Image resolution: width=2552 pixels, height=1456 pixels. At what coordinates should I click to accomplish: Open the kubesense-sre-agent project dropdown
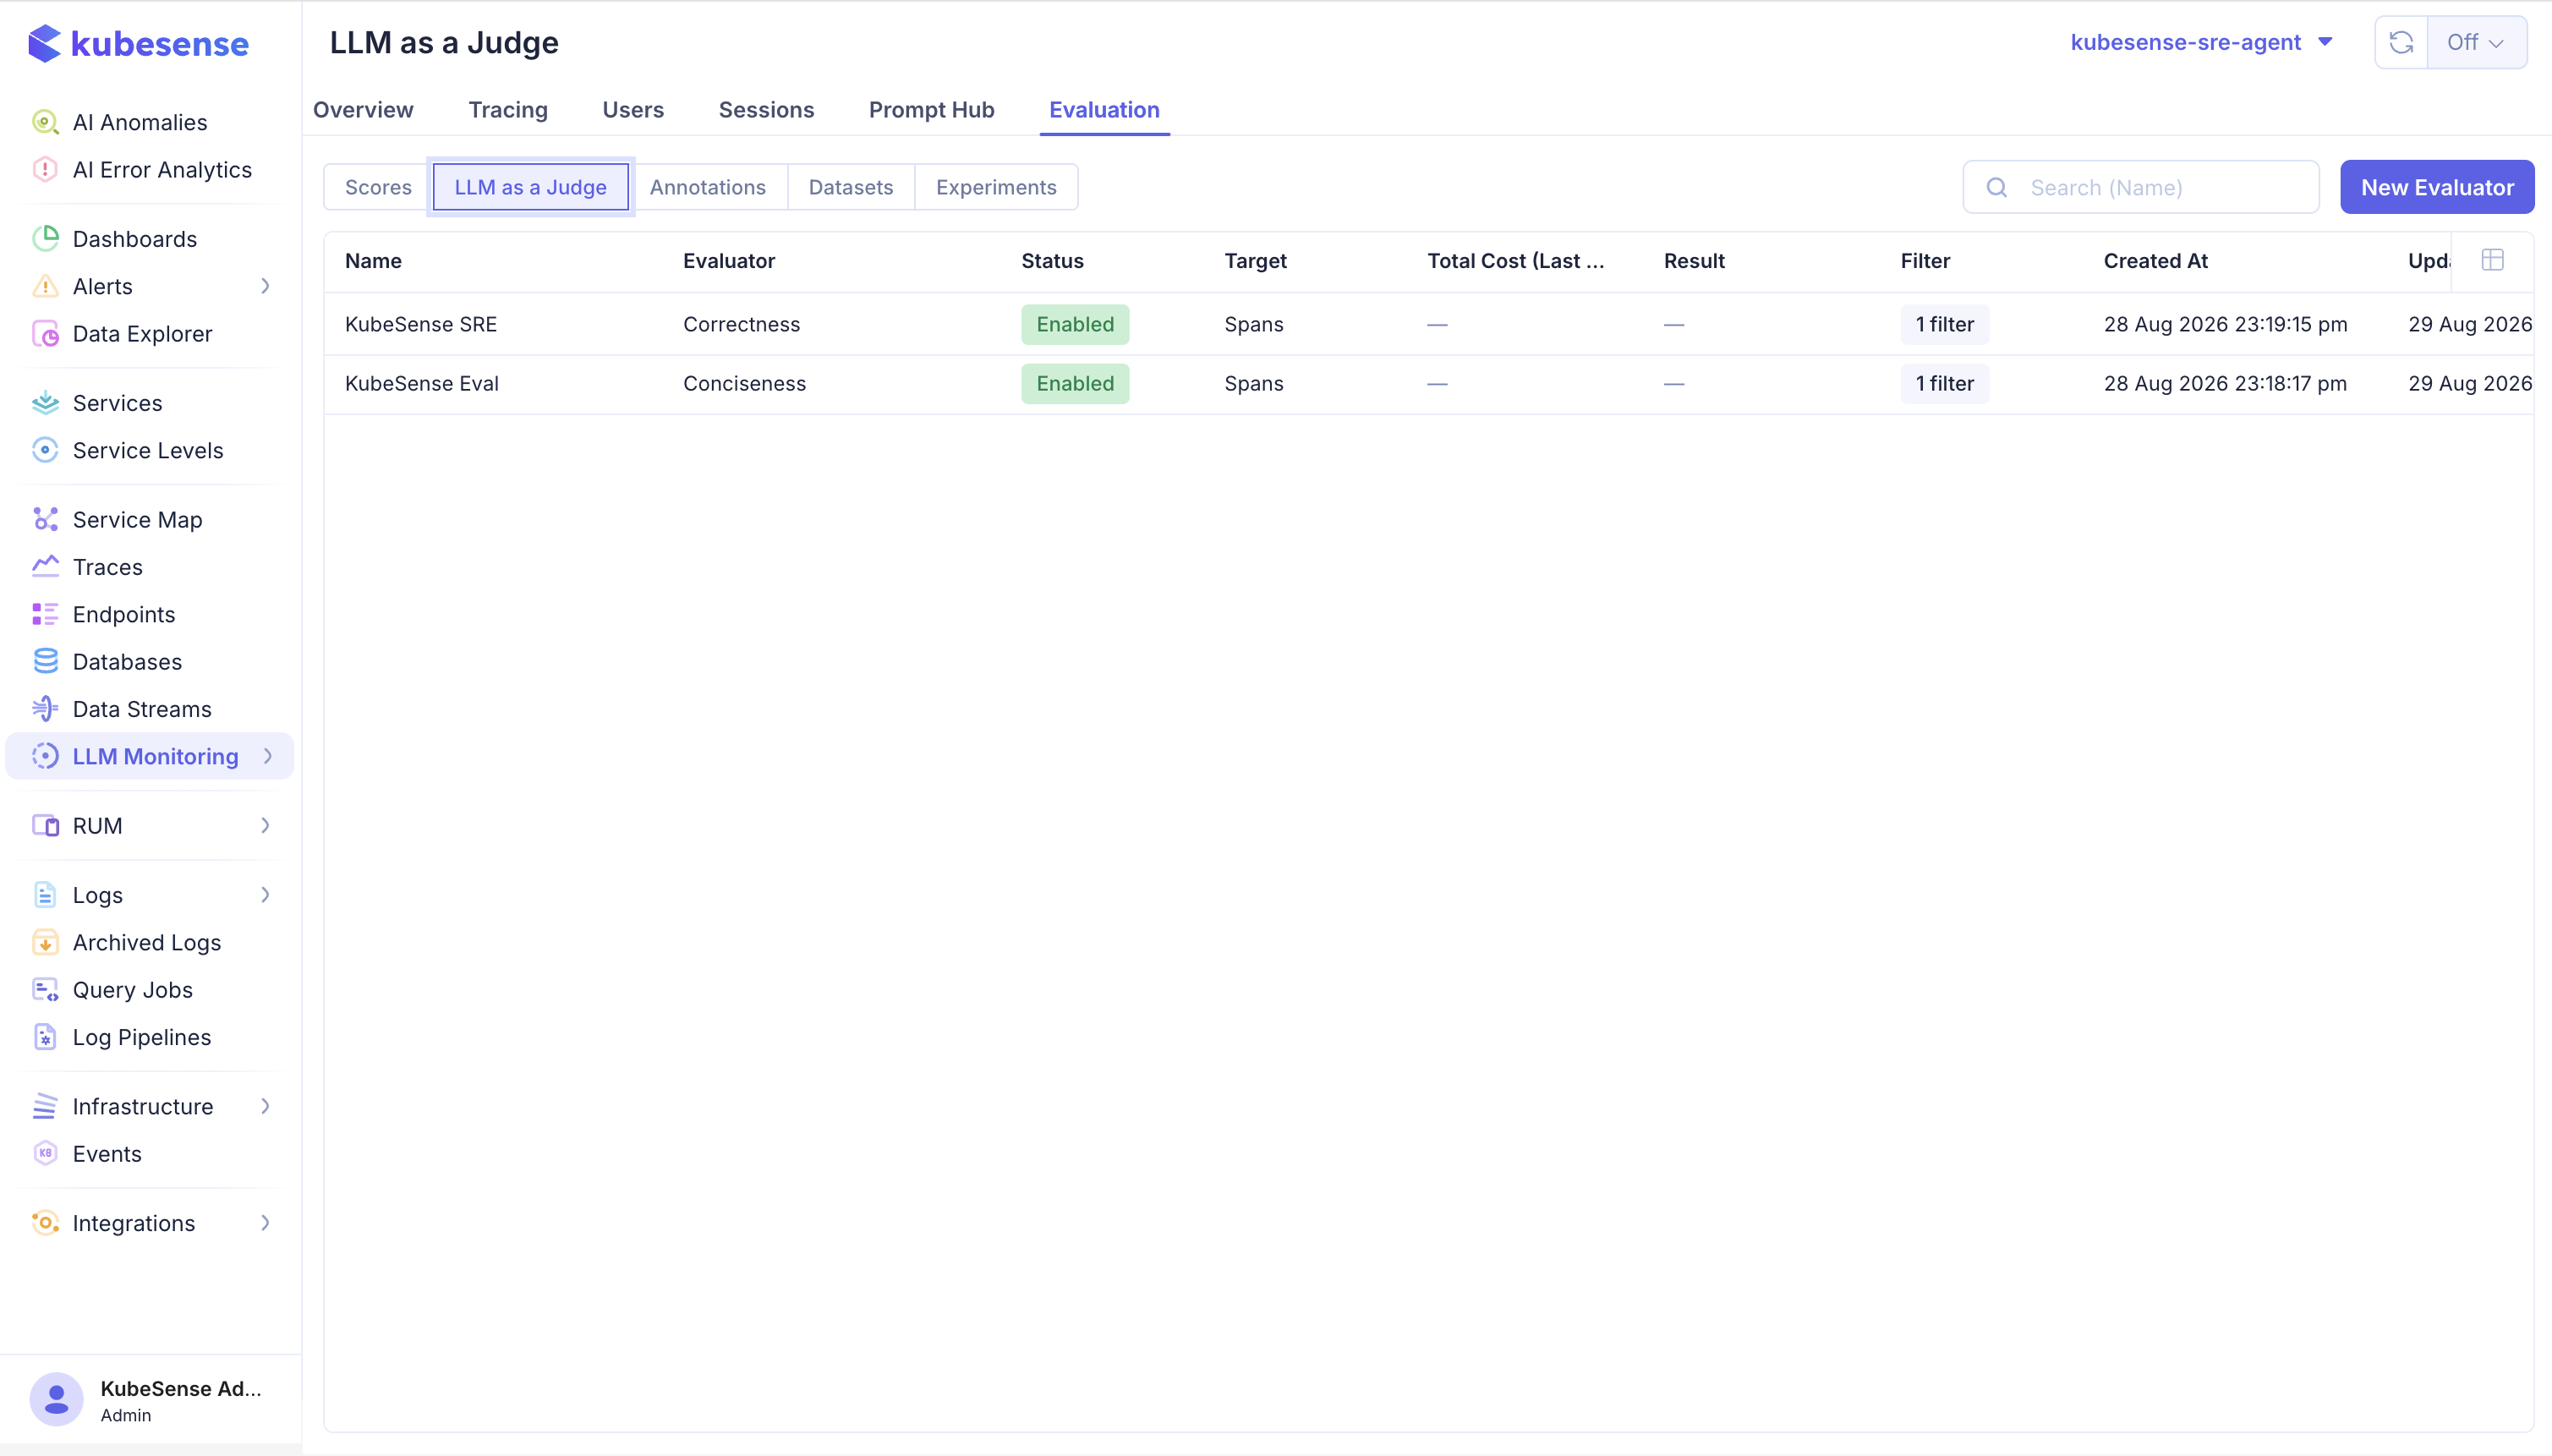pyautogui.click(x=2201, y=42)
